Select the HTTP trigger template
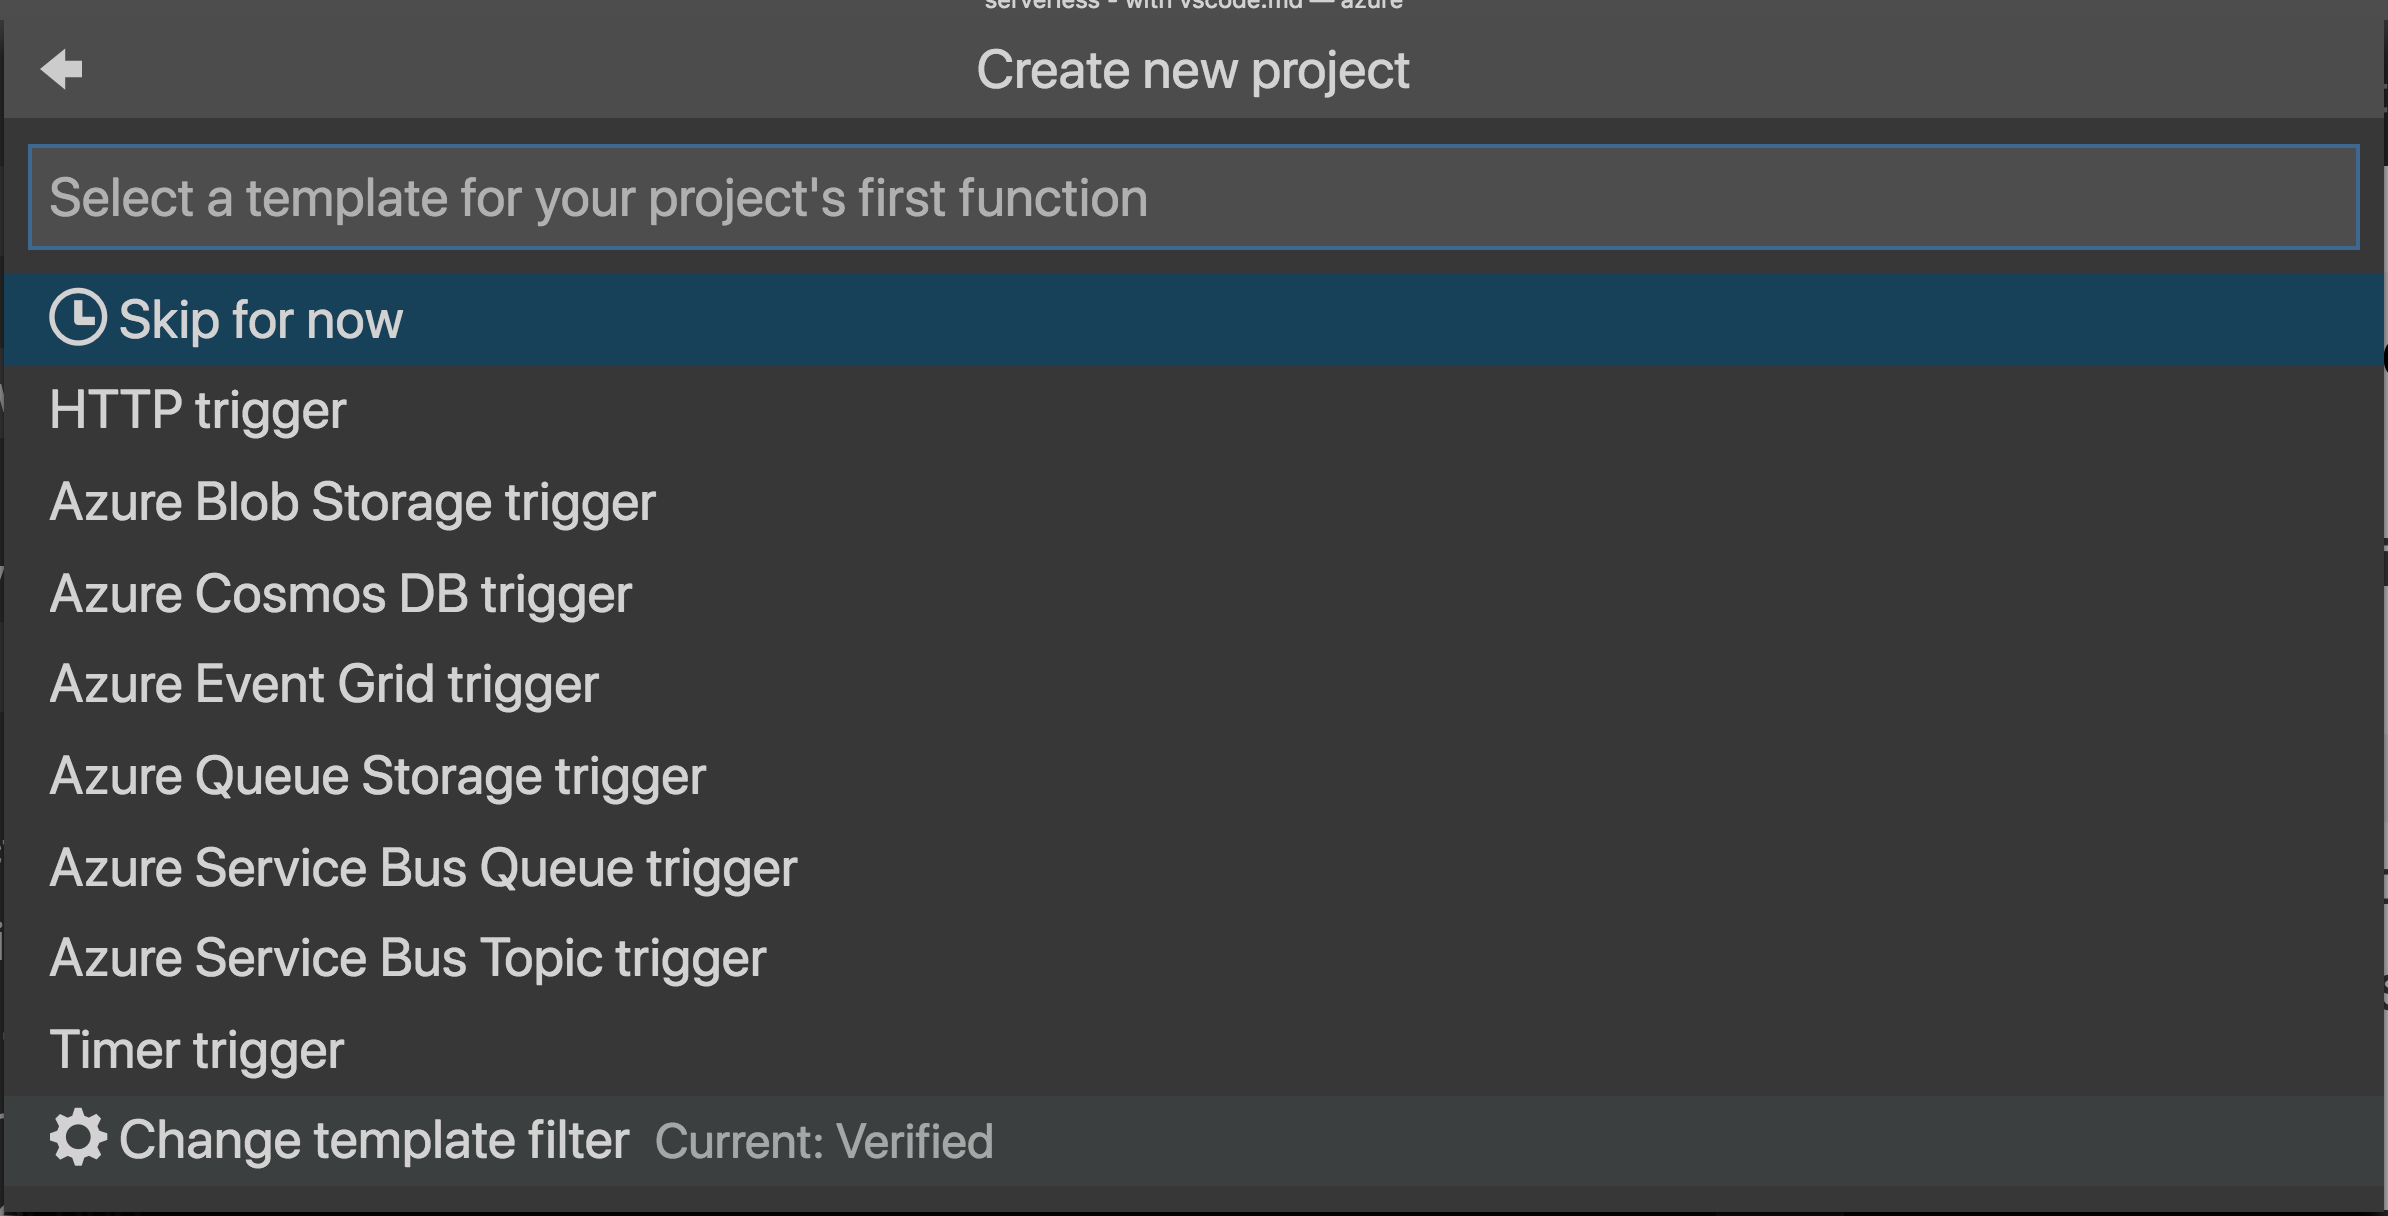 [x=198, y=410]
